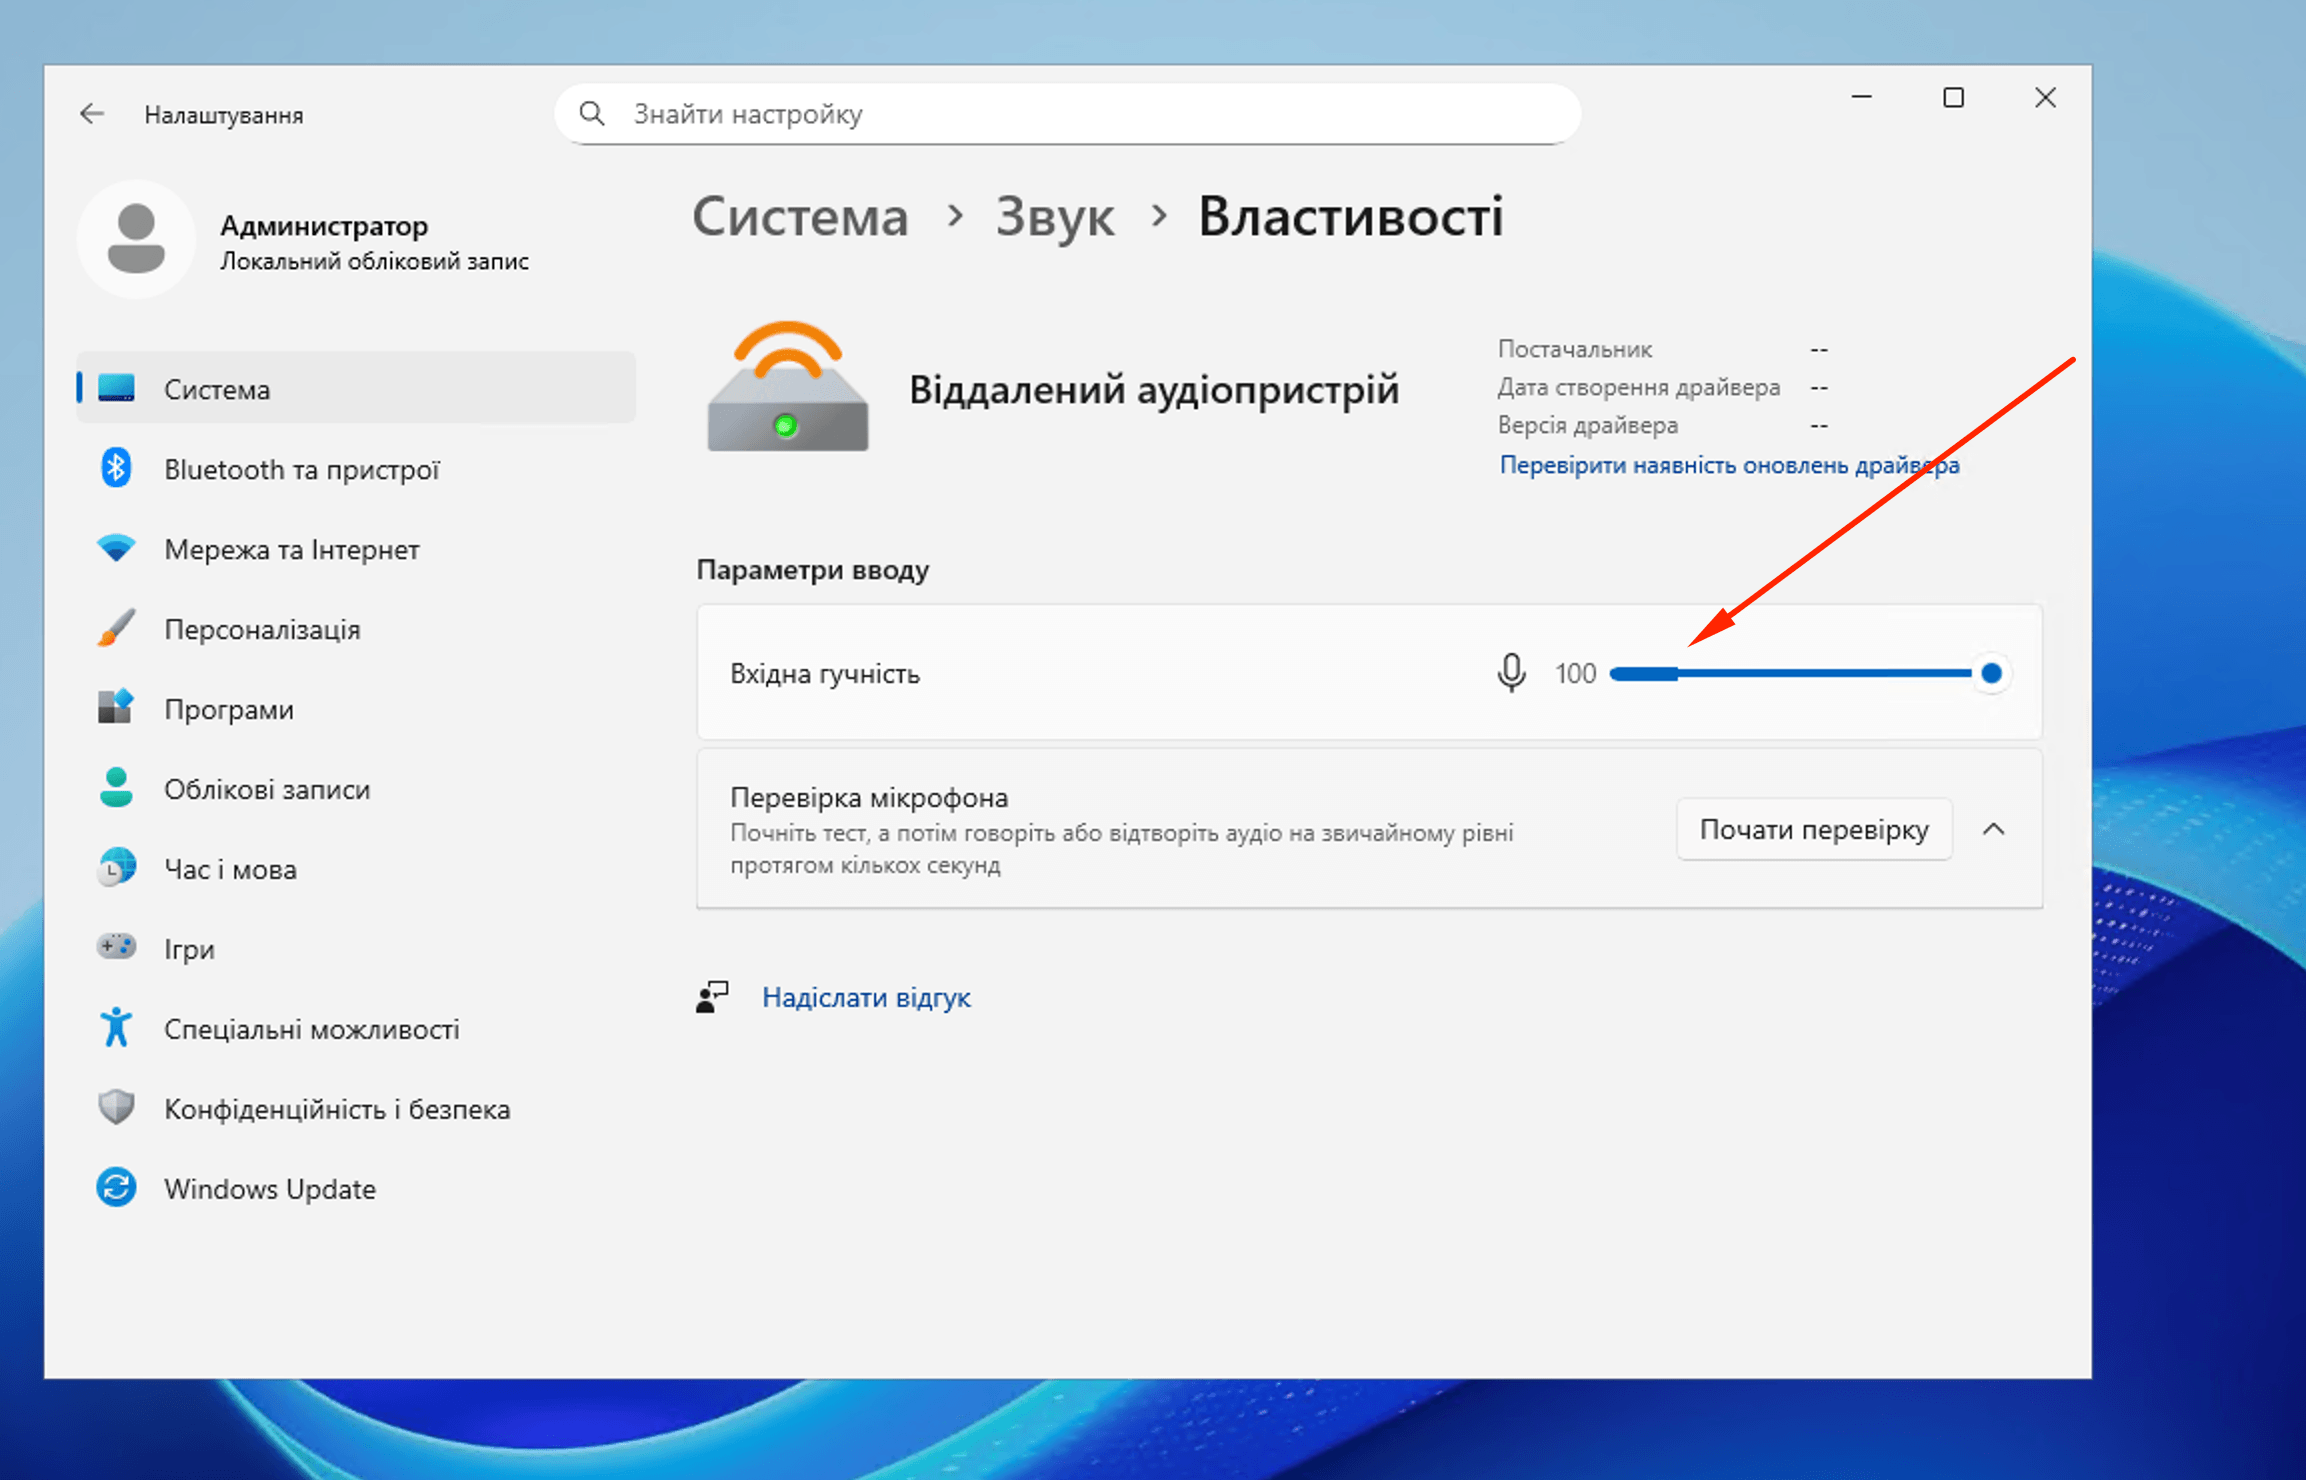This screenshot has width=2306, height=1480.
Task: Click the Ігри gamepad icon
Action: (116, 946)
